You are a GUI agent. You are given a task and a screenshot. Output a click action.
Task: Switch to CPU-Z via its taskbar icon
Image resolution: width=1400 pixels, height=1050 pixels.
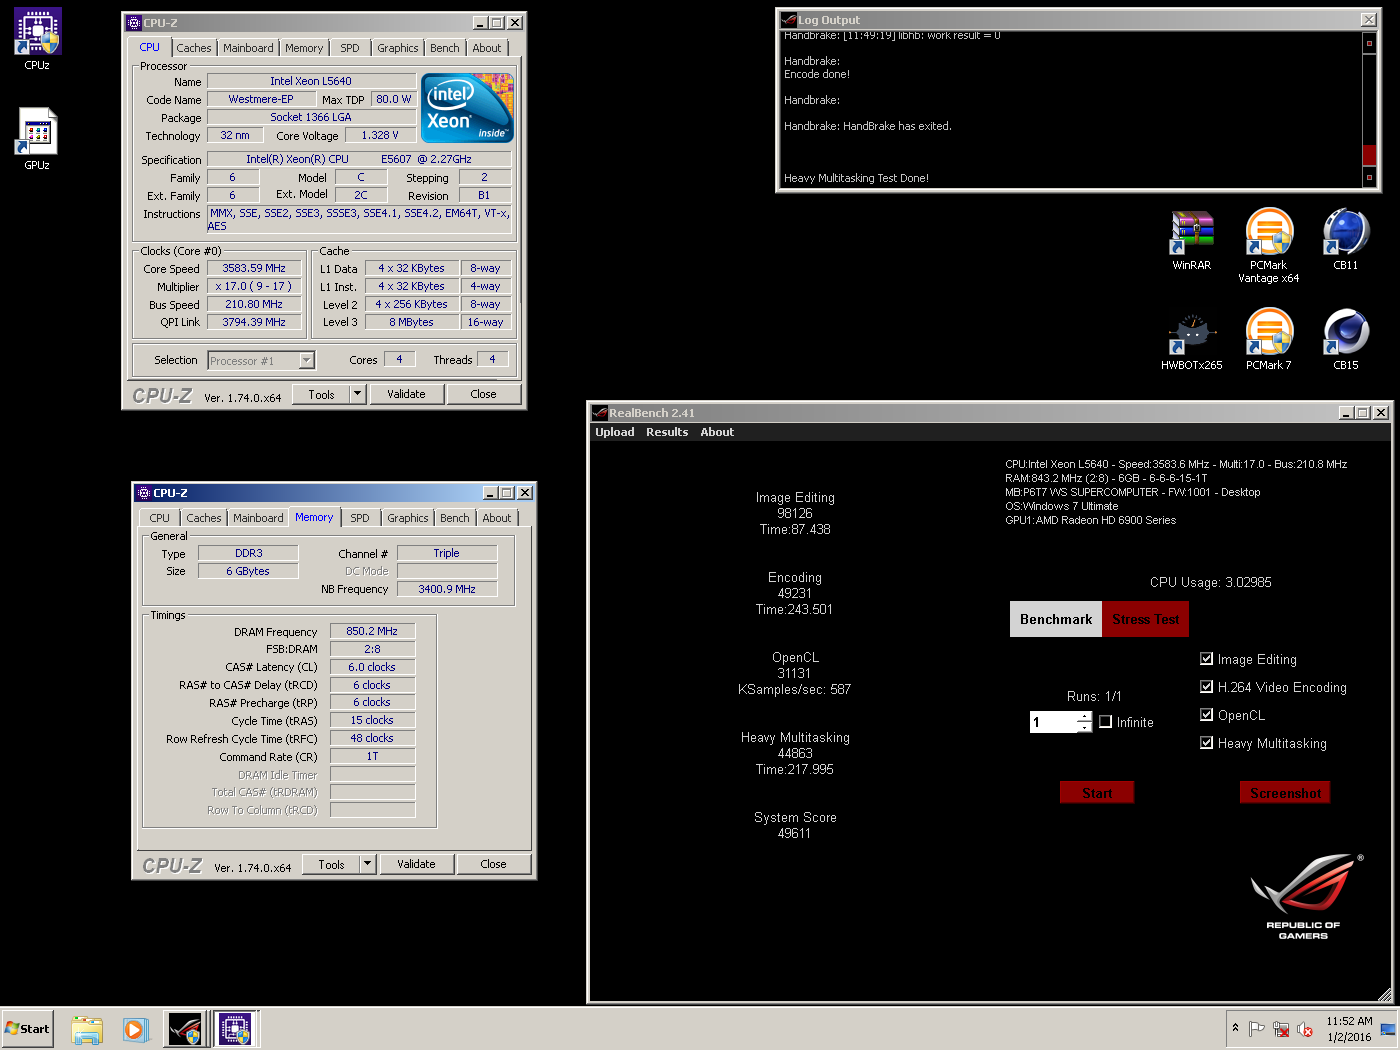[235, 1029]
